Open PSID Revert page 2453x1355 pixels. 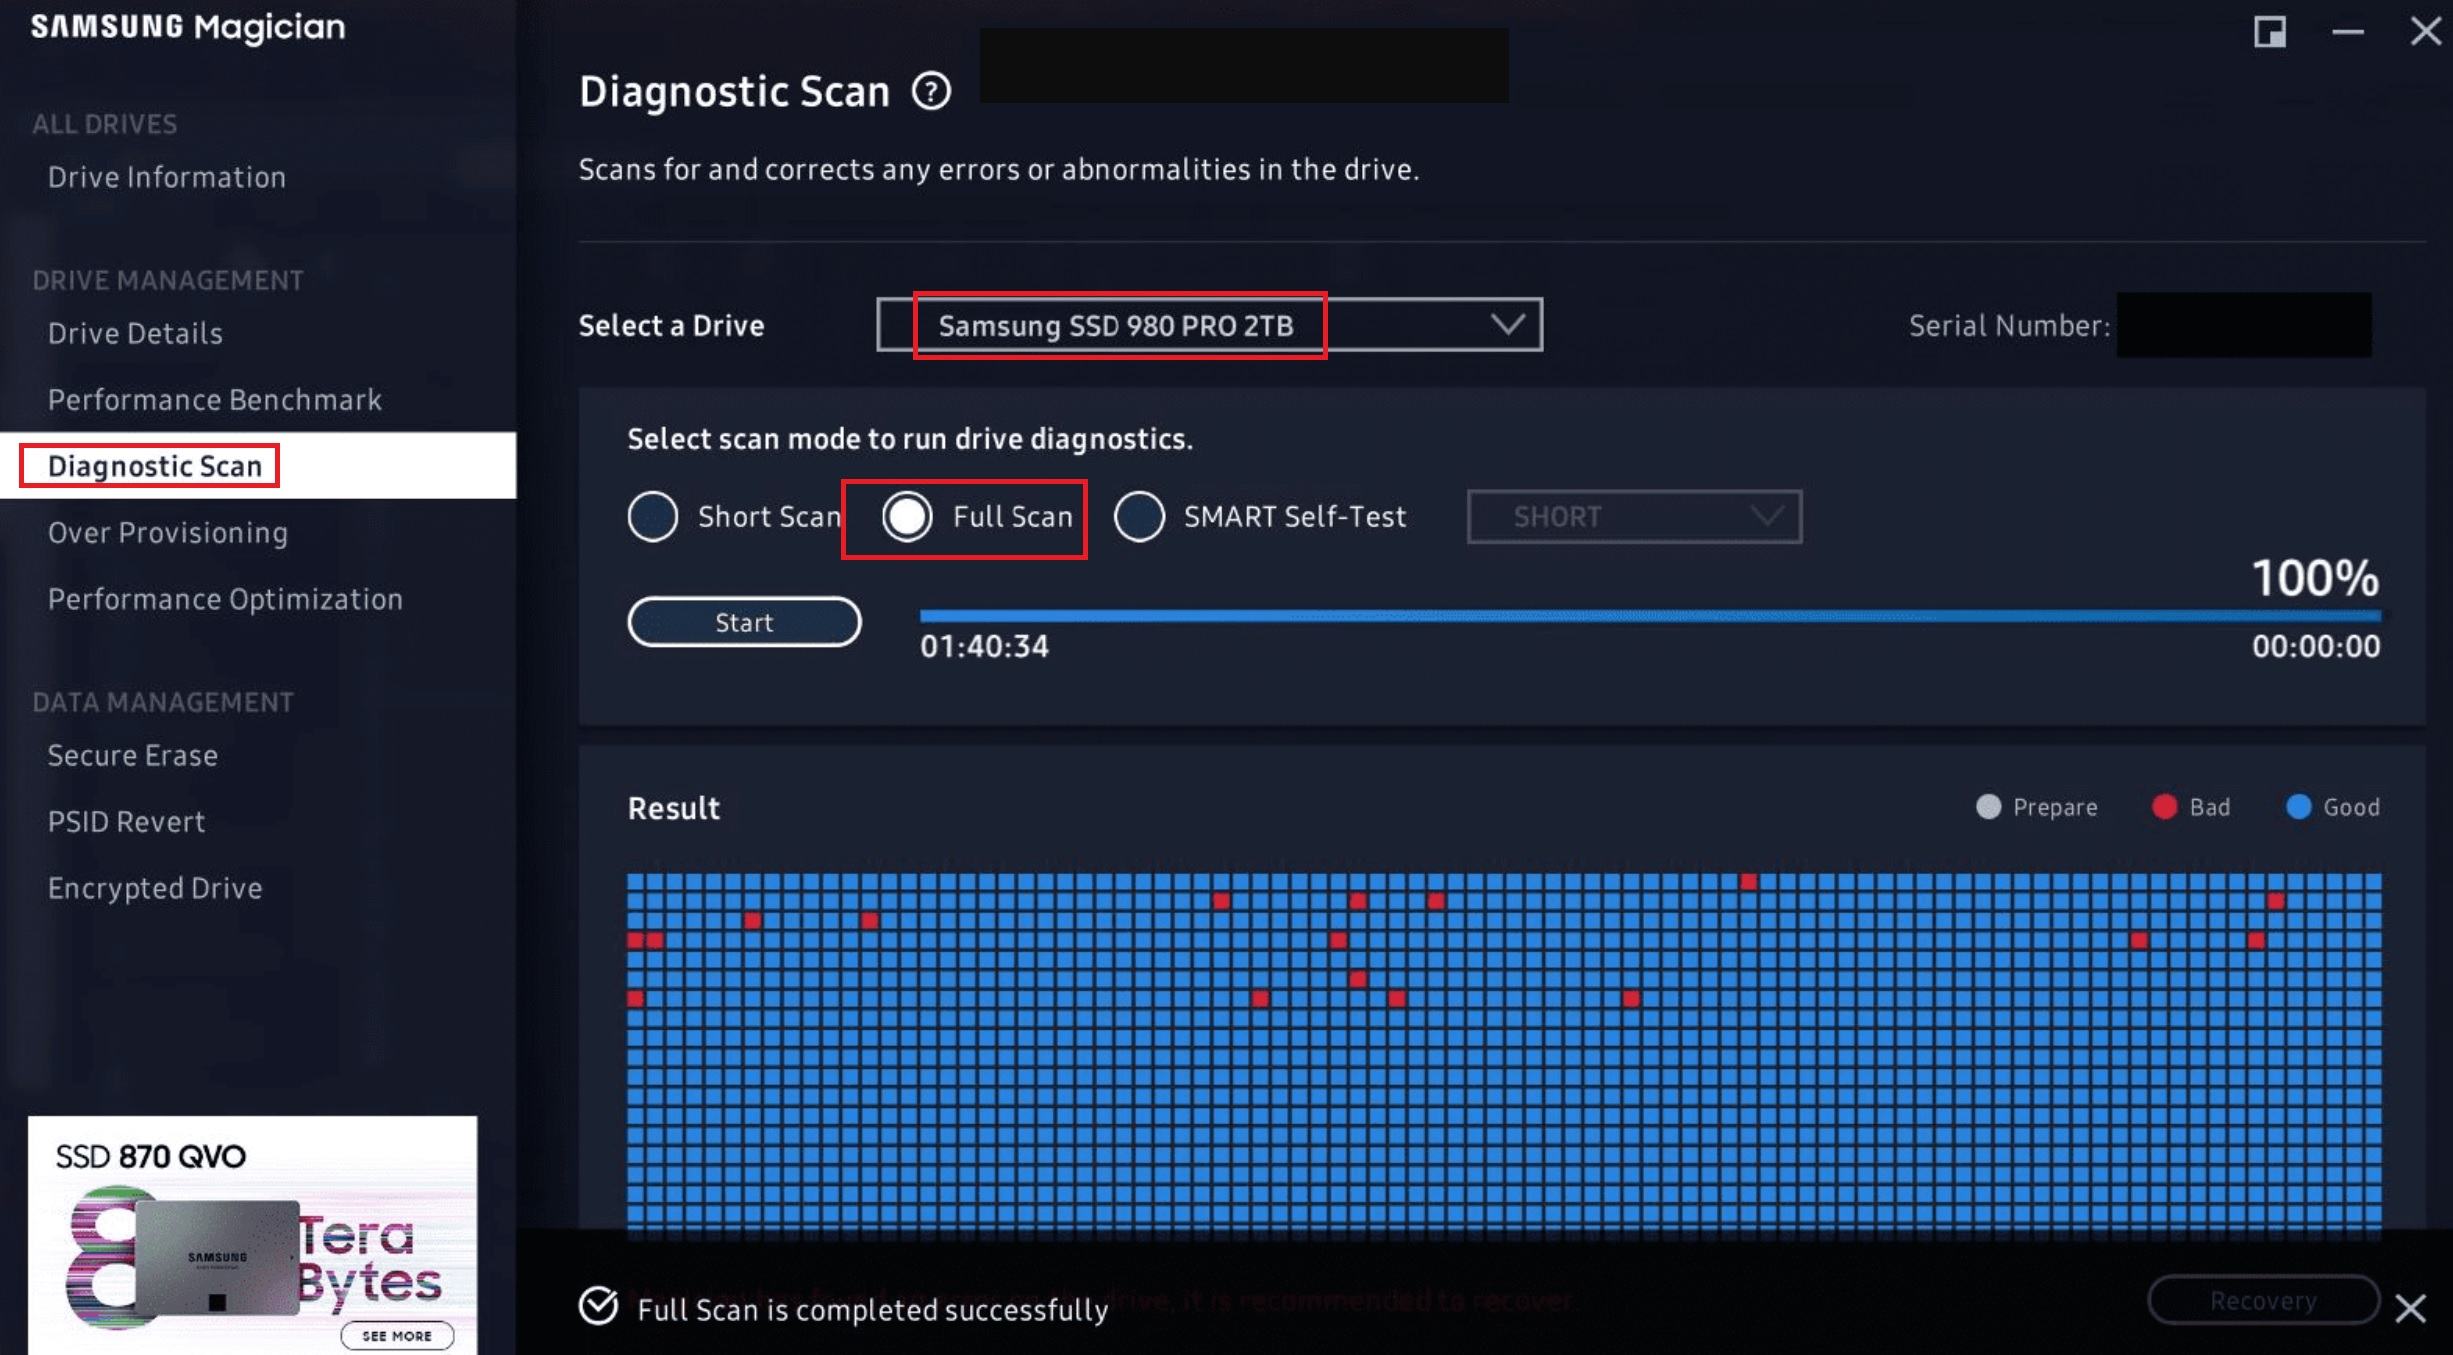[x=126, y=822]
